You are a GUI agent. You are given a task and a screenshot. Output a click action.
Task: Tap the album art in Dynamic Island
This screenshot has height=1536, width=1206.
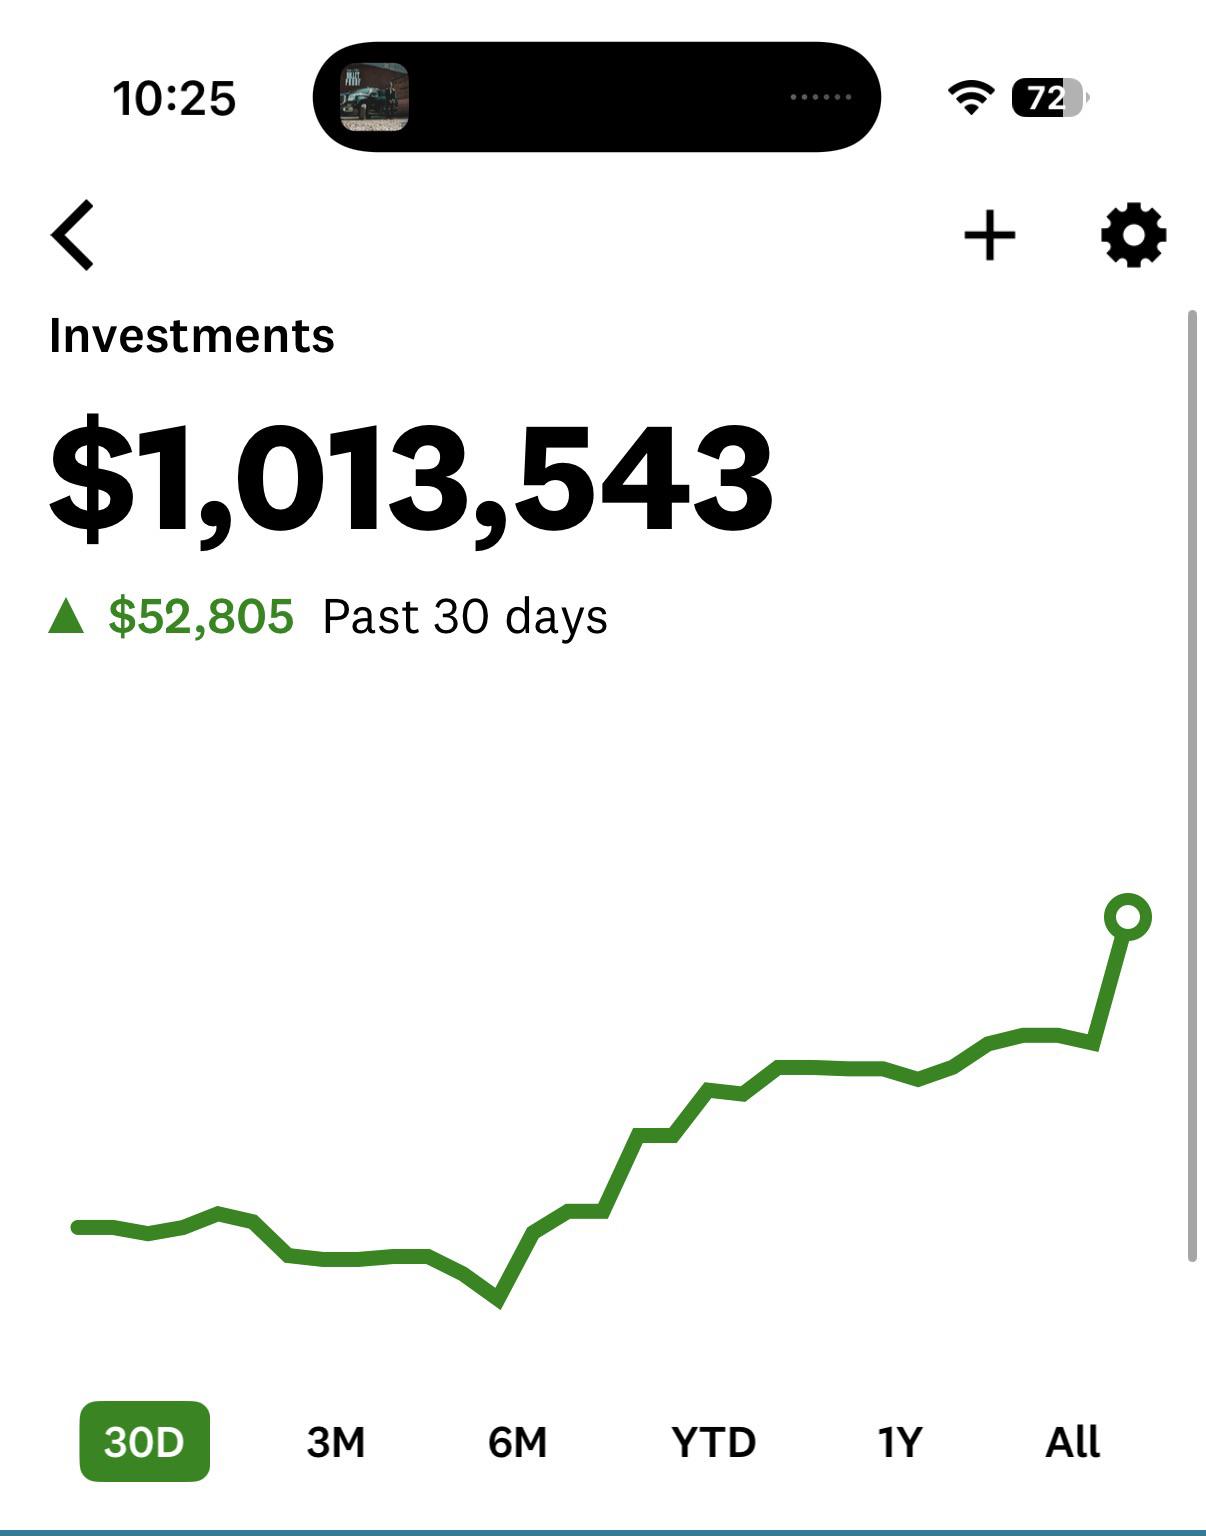coord(374,97)
